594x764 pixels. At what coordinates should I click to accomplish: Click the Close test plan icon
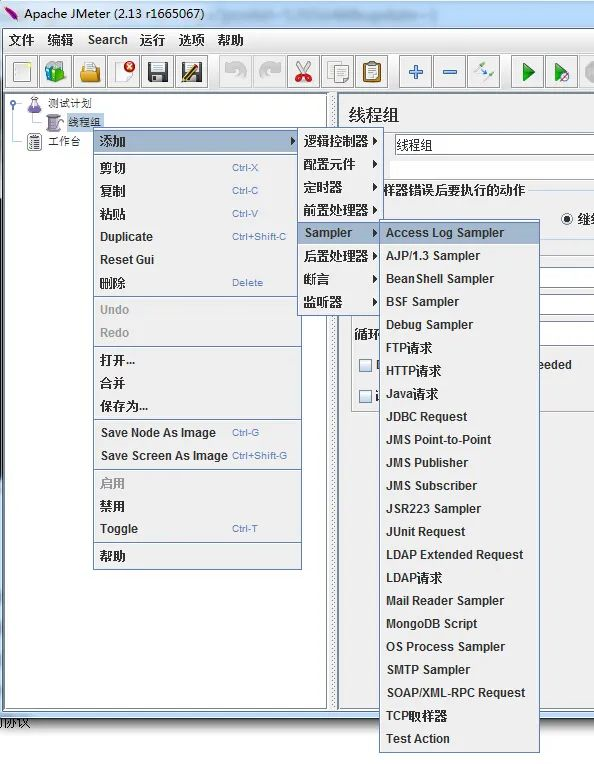[x=124, y=72]
